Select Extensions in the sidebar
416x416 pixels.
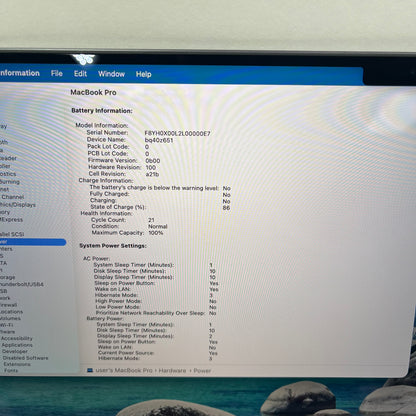coord(17,364)
